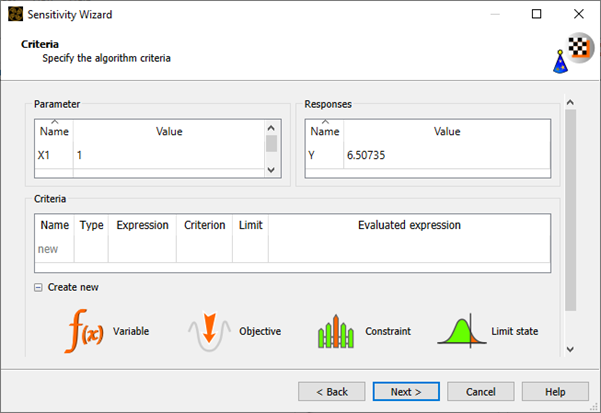Select the Y response name cell
The height and width of the screenshot is (413, 601).
click(x=324, y=155)
